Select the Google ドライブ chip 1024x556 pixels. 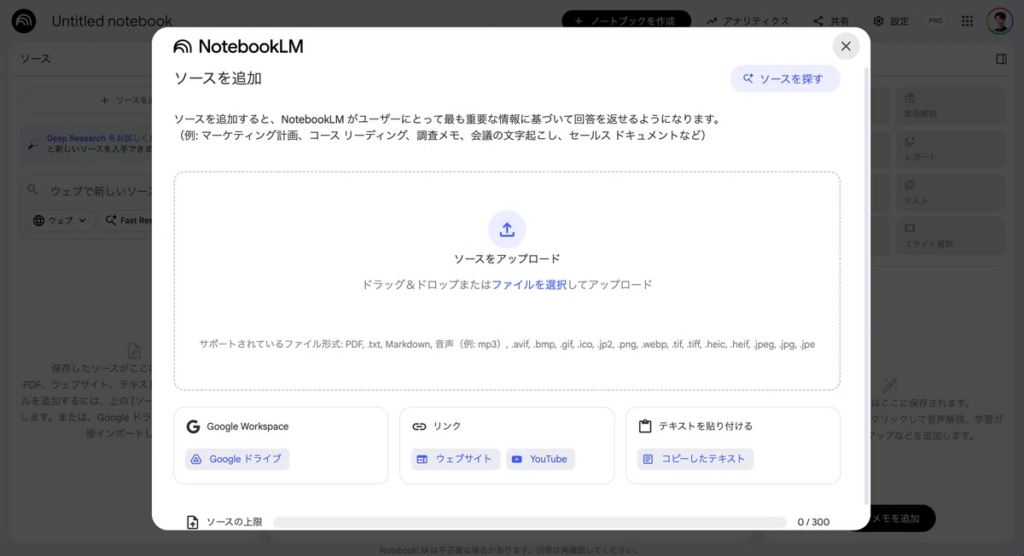tap(237, 459)
